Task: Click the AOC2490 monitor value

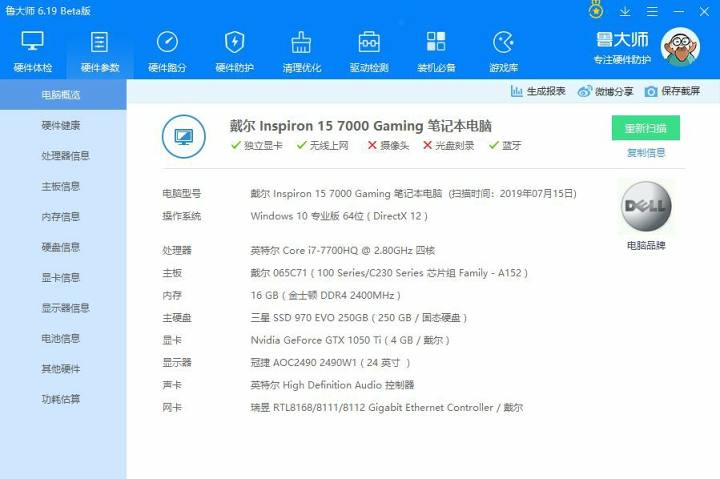Action: [x=330, y=363]
